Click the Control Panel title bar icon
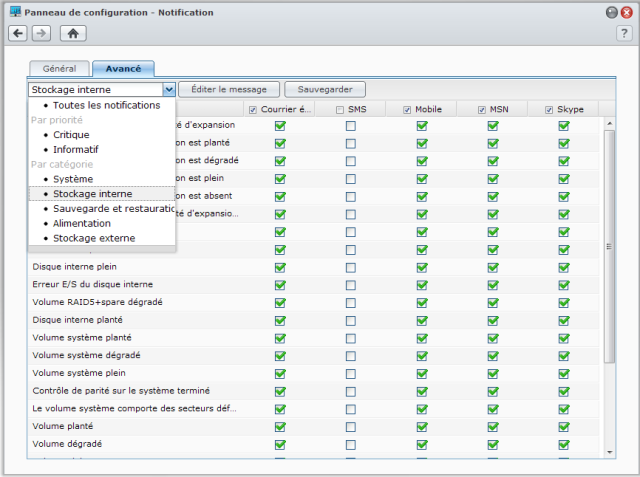Screen dimensions: 640x477 coord(15,11)
